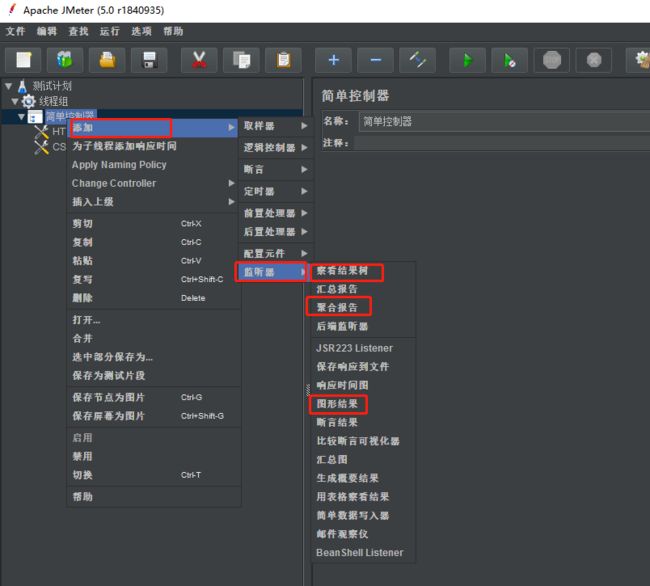Click the Stop test toolbar icon
Screen dimensions: 650x586
[x=552, y=60]
